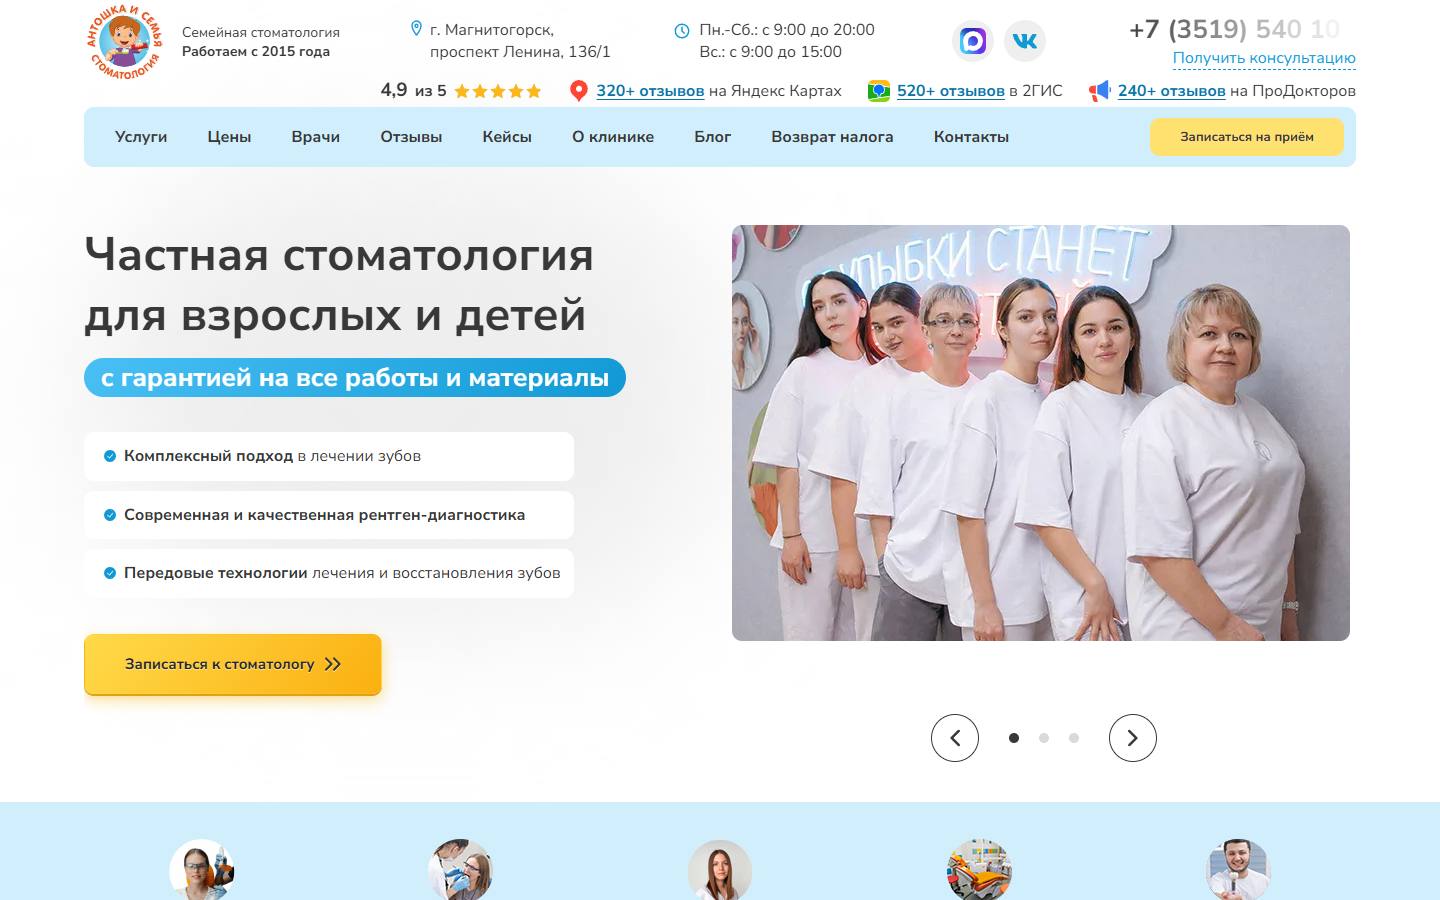This screenshot has height=900, width=1440.
Task: Click the Получить консультацию link
Action: 1264,58
